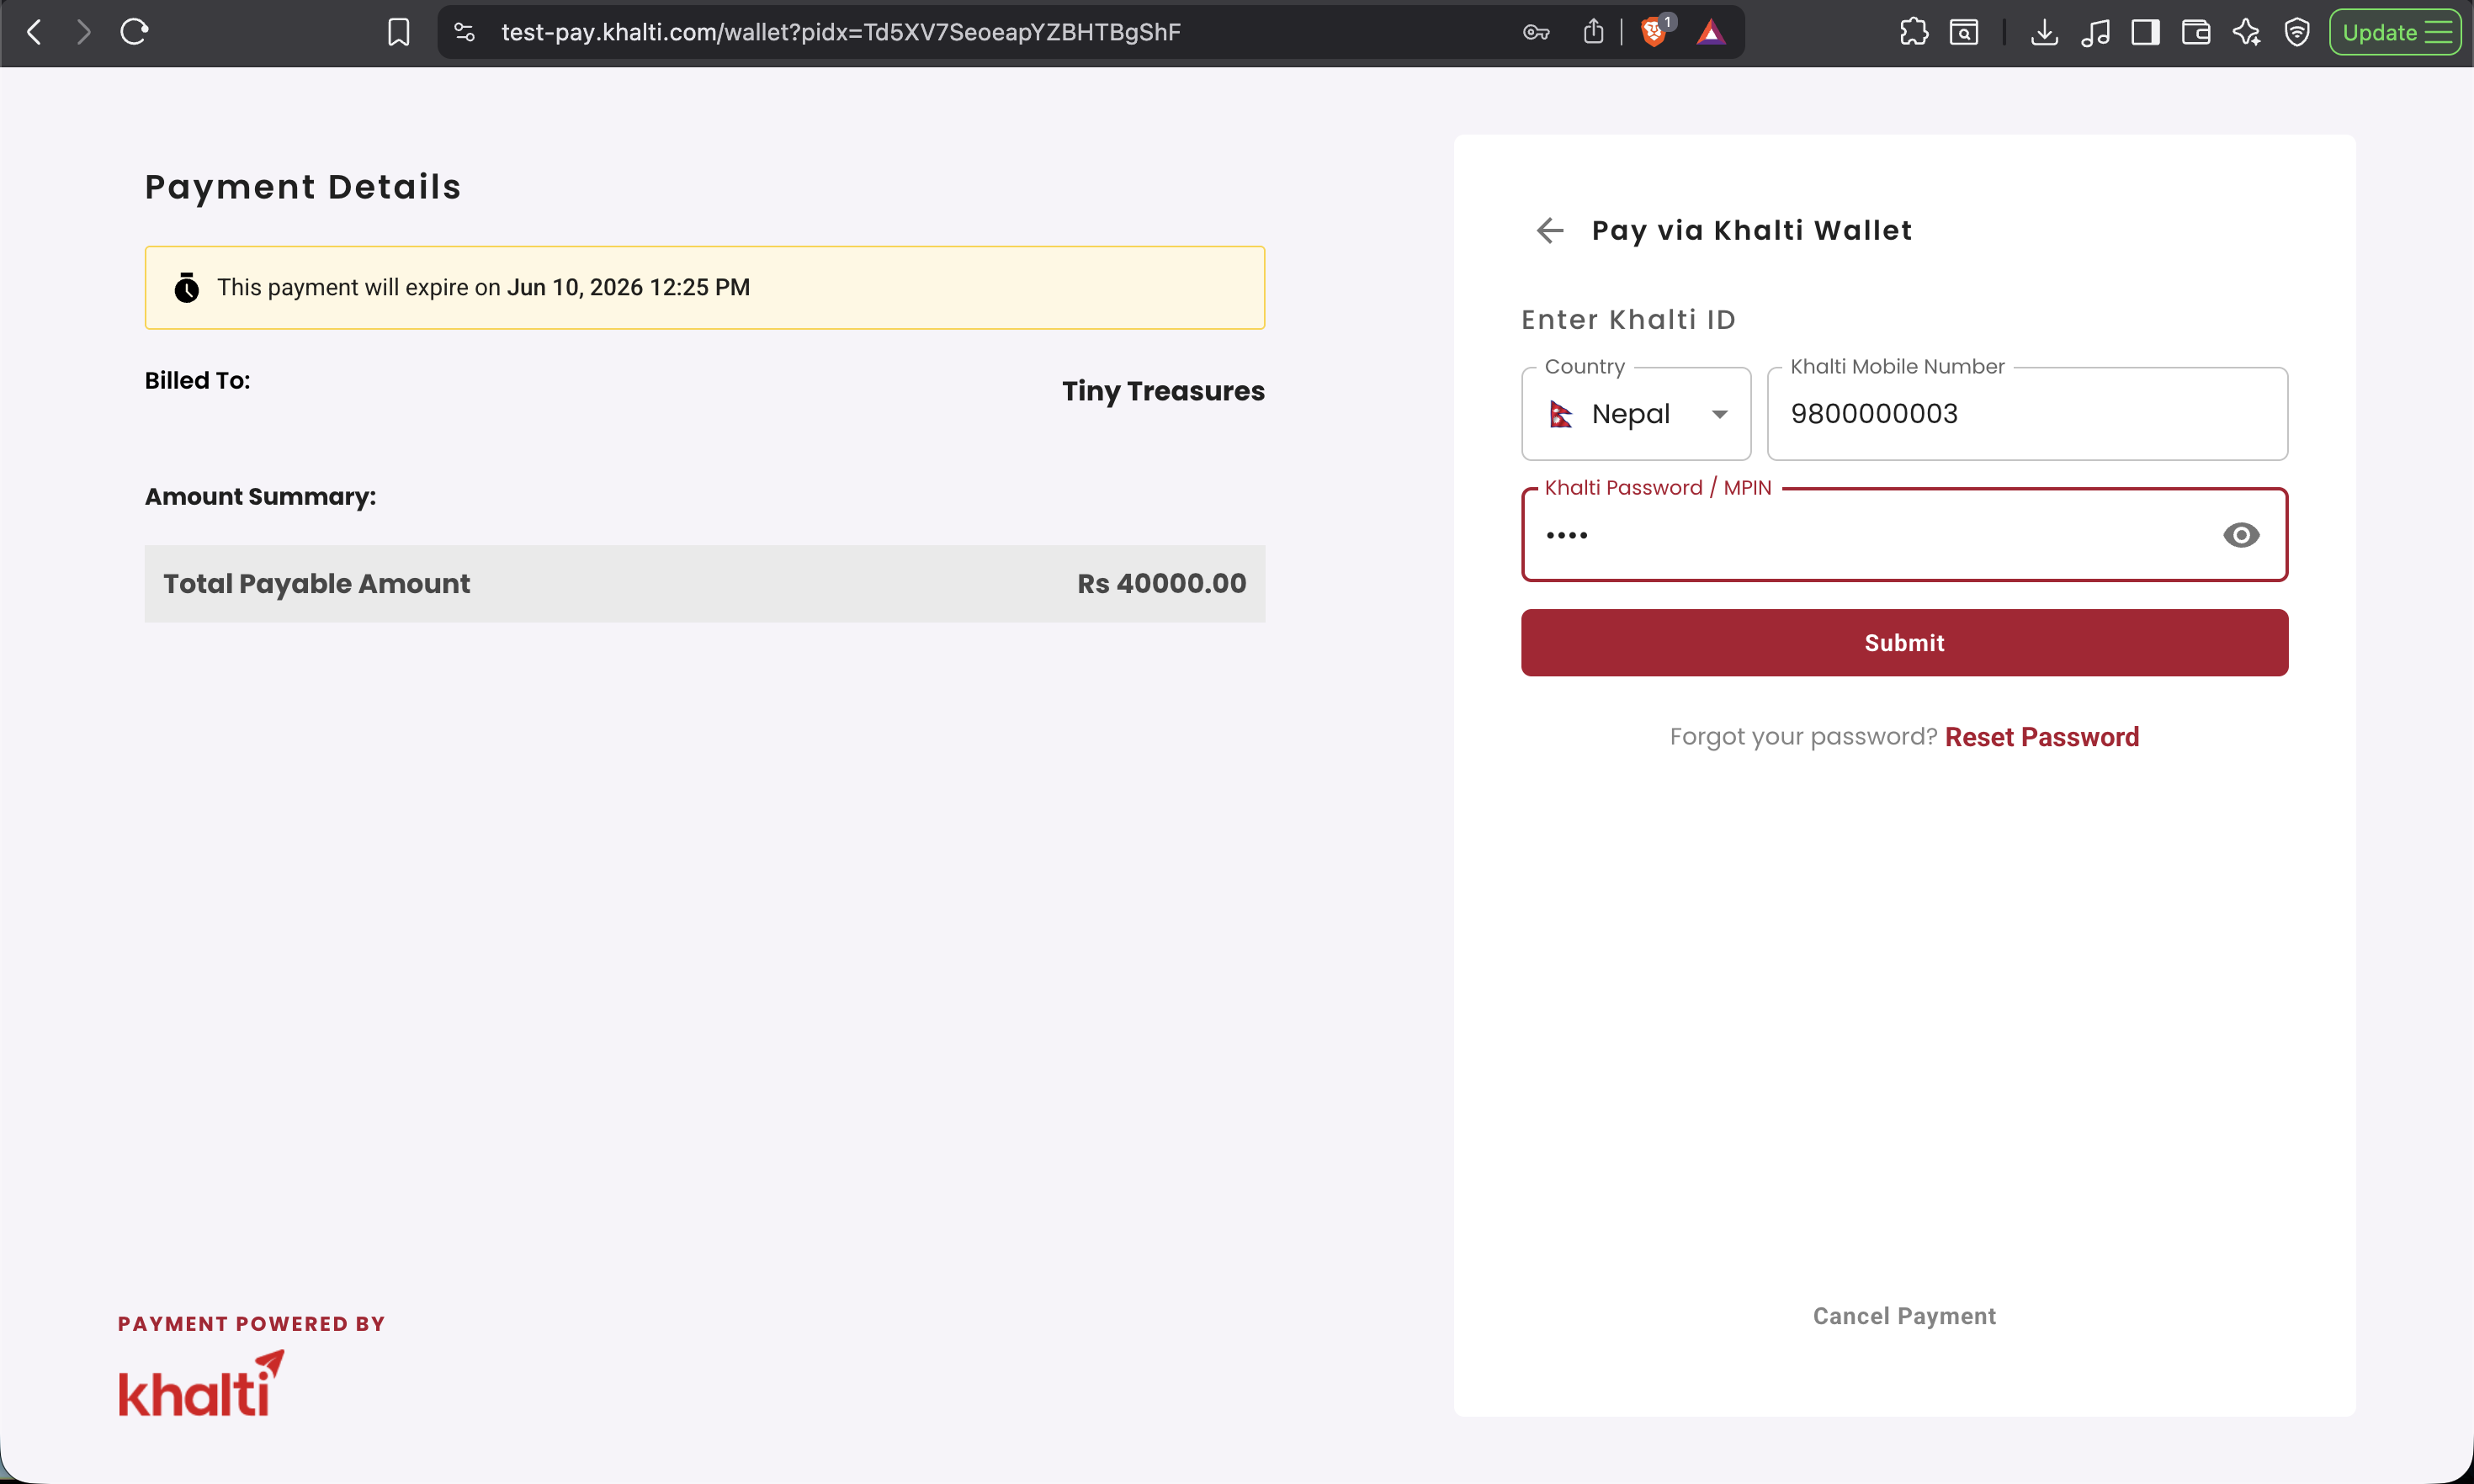This screenshot has width=2474, height=1484.
Task: Open Brave Wallet icon
Action: pyautogui.click(x=2196, y=32)
